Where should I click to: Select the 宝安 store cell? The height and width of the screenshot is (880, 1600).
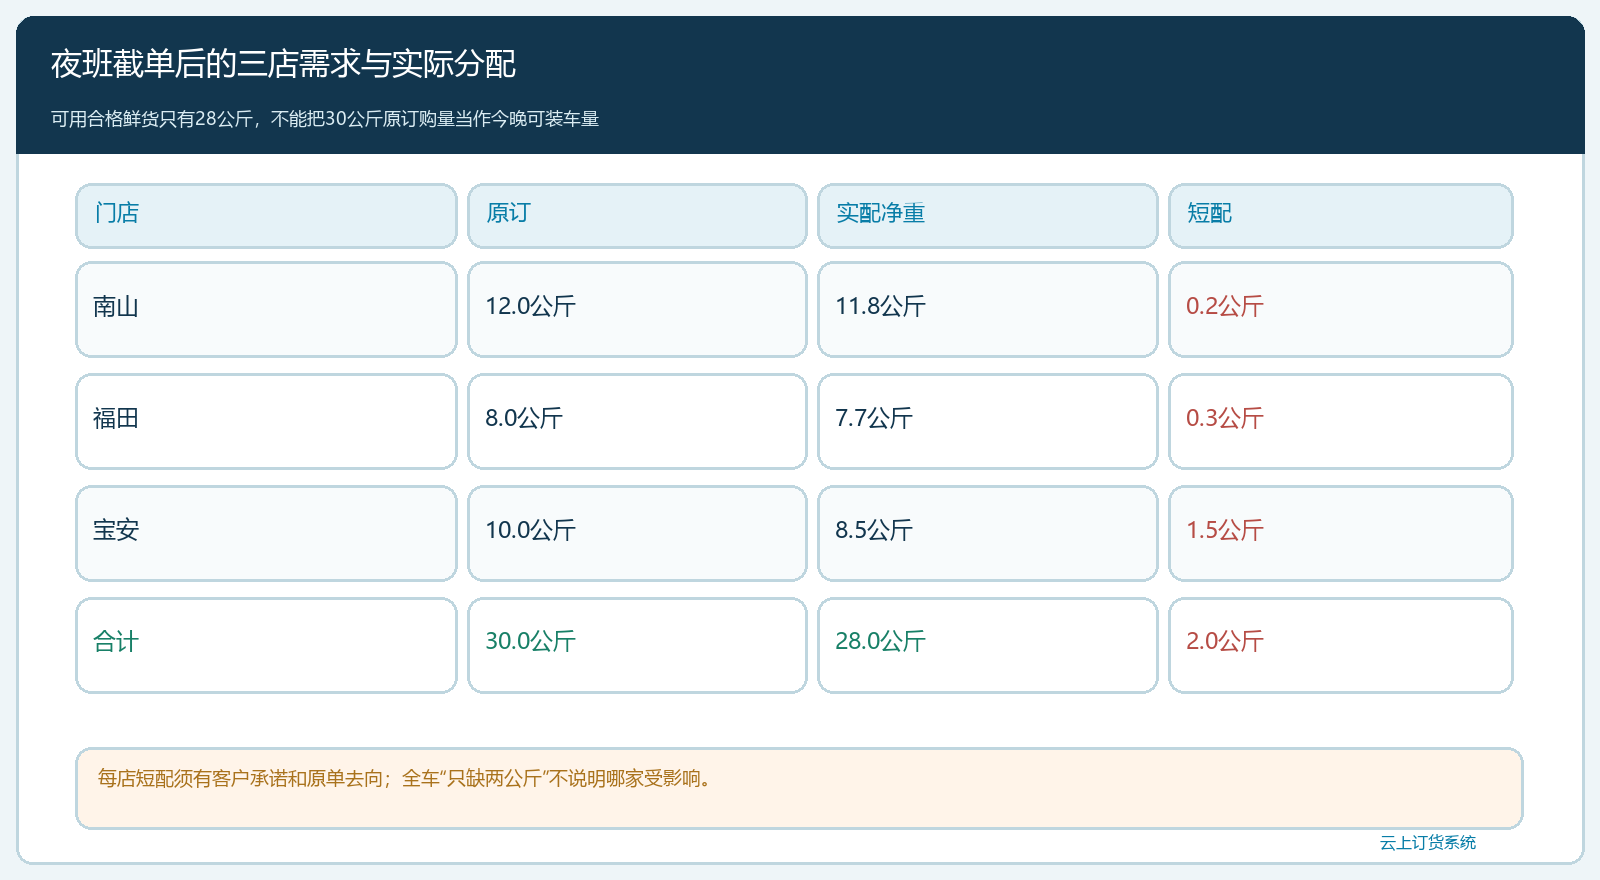point(266,533)
